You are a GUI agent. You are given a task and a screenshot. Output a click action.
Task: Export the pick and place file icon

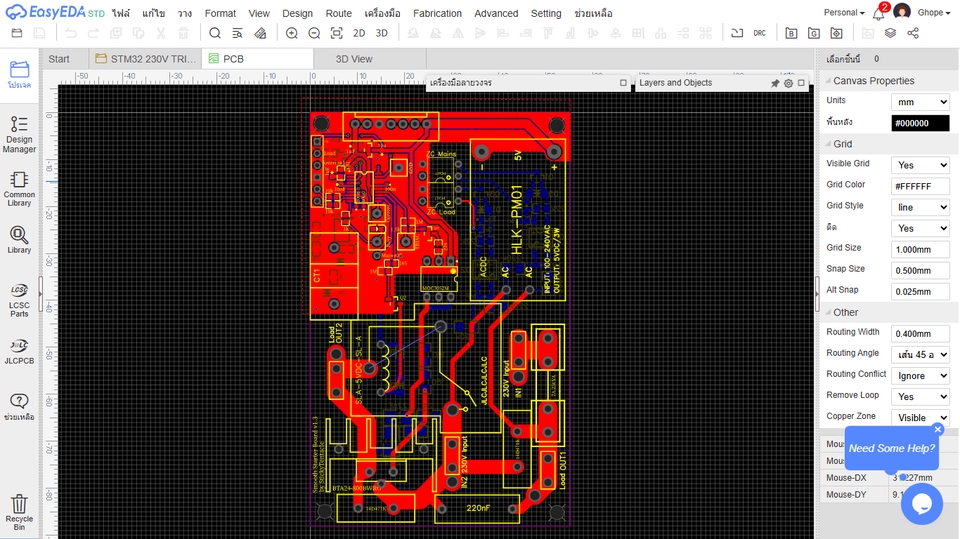(x=836, y=33)
